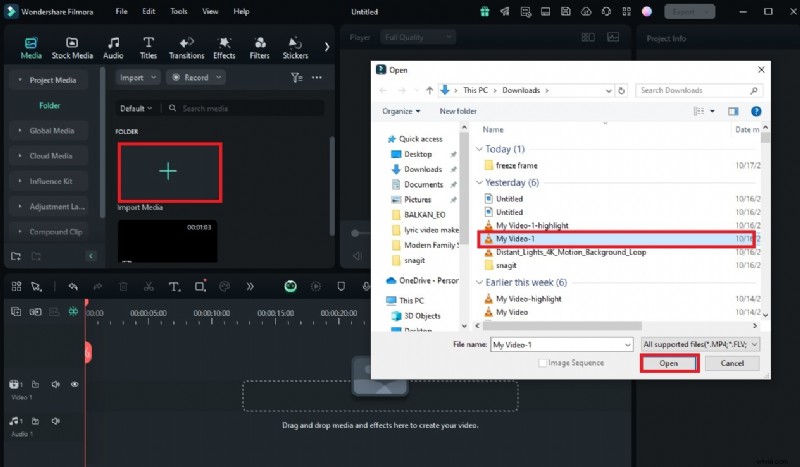
Task: Hide the Video 1 track with eye icon
Action: [74, 384]
